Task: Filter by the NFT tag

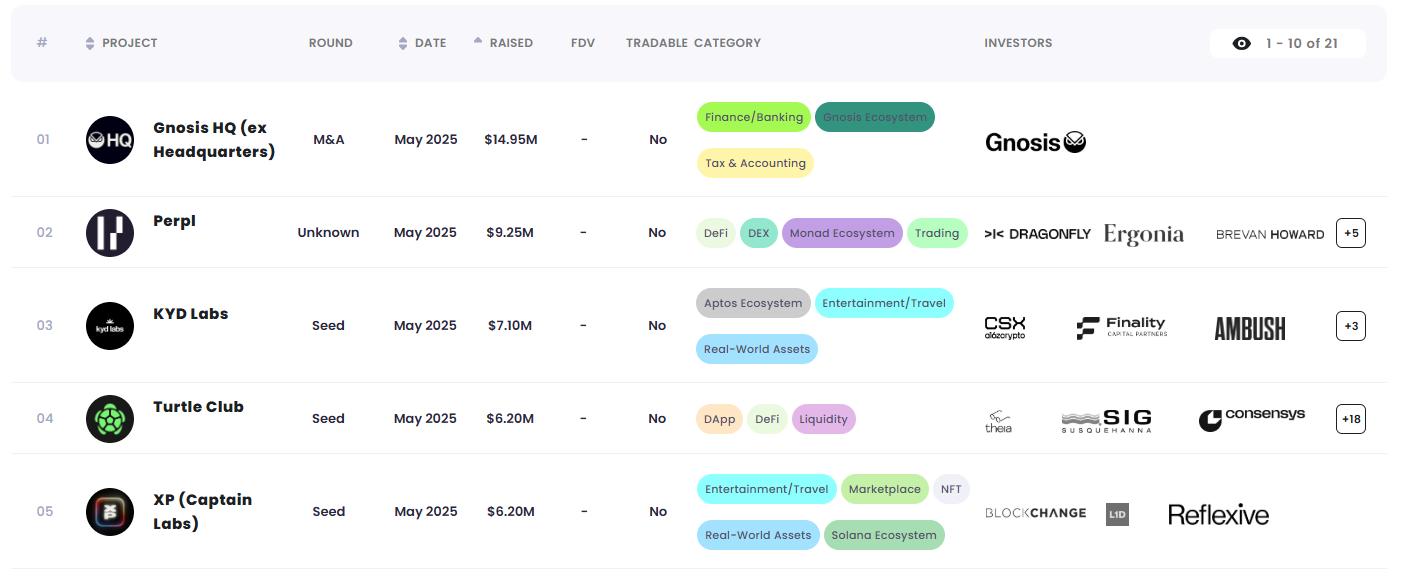Action: 951,489
